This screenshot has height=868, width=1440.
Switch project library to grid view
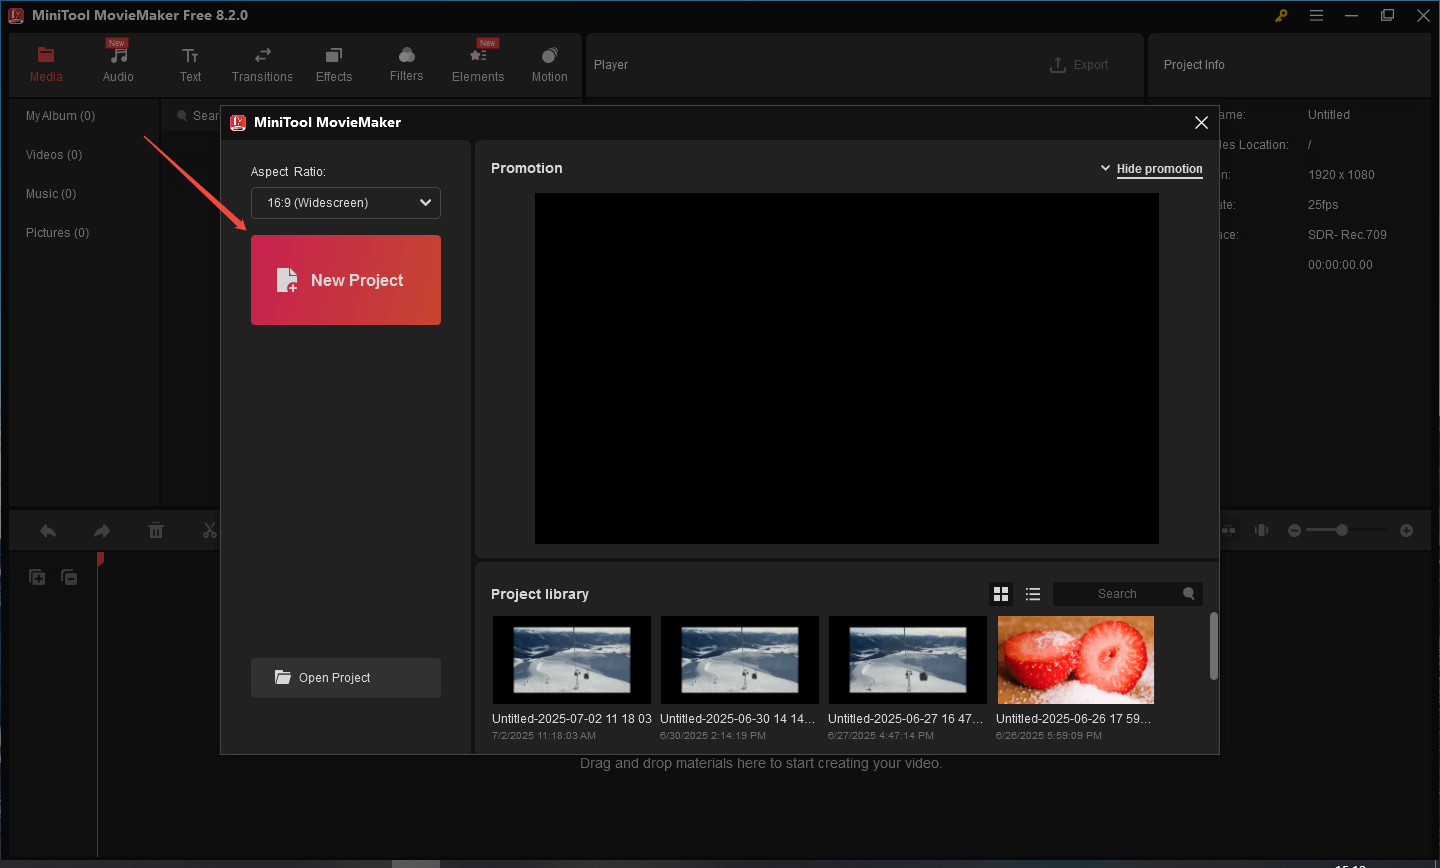1001,594
